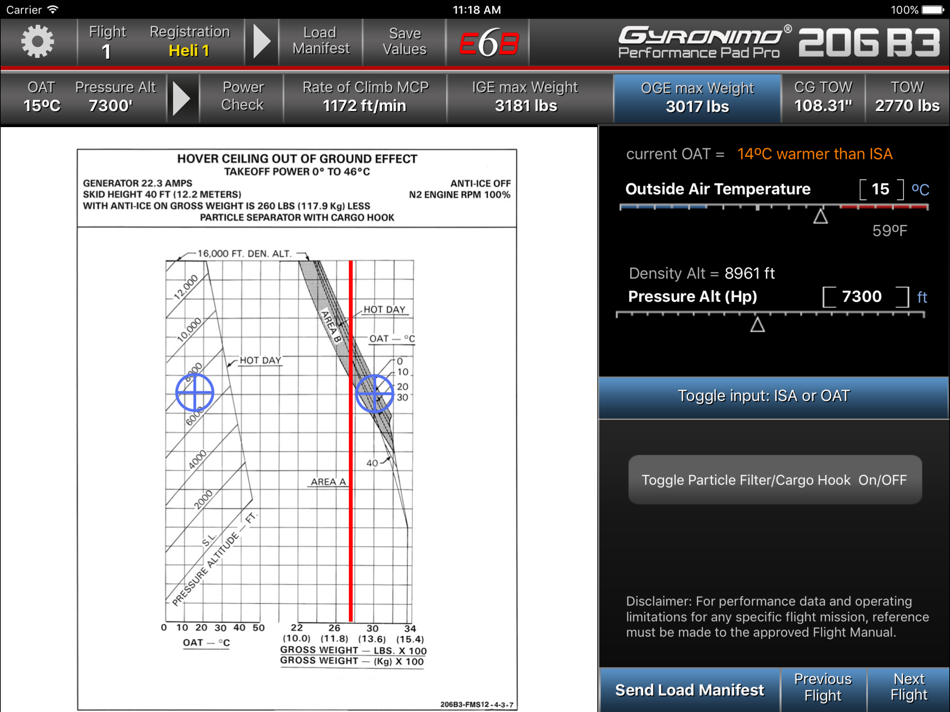Viewport: 950px width, 712px height.
Task: Tap the AREA A label on chart
Action: tap(328, 482)
